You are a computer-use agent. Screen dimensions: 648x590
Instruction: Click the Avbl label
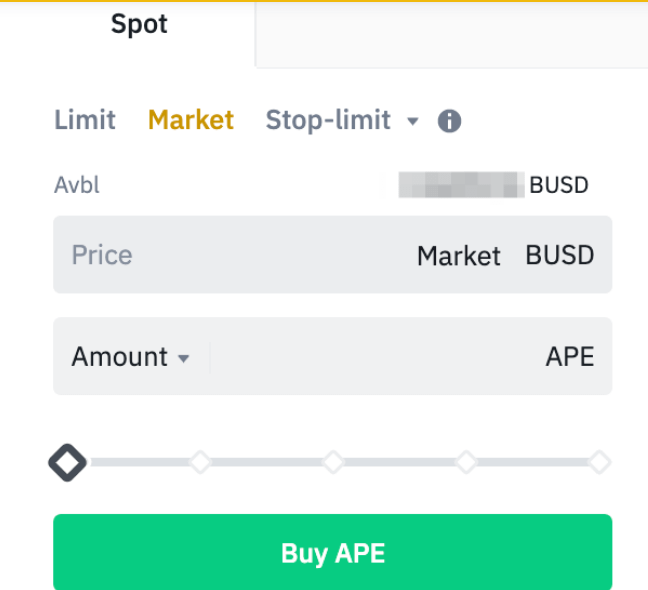pyautogui.click(x=77, y=185)
